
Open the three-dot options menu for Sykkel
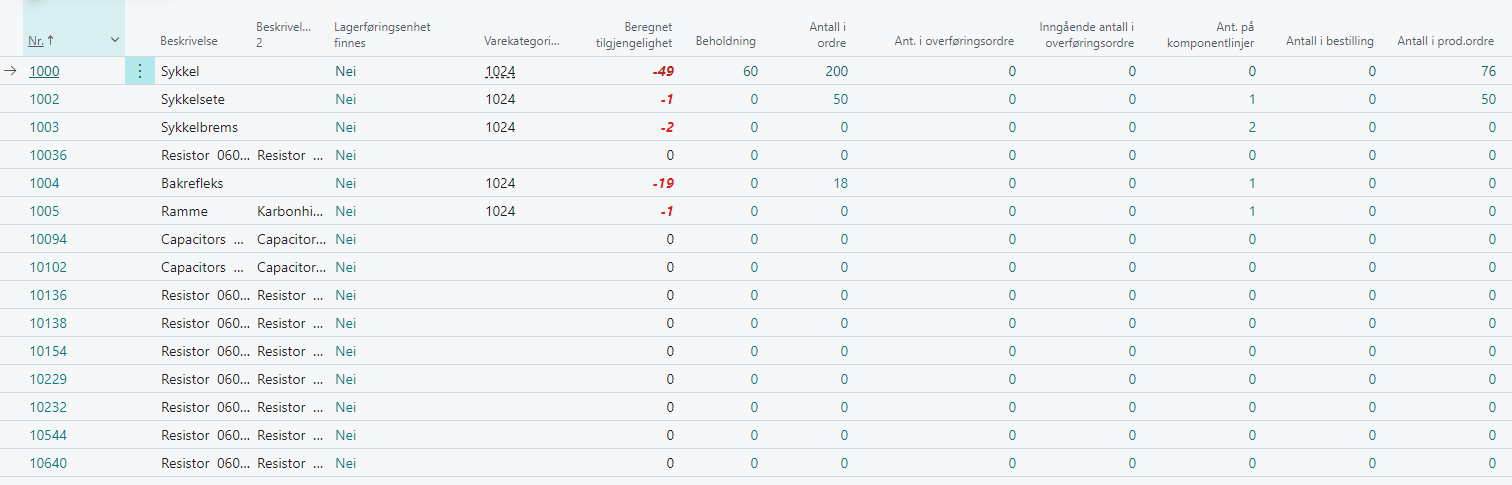click(140, 71)
